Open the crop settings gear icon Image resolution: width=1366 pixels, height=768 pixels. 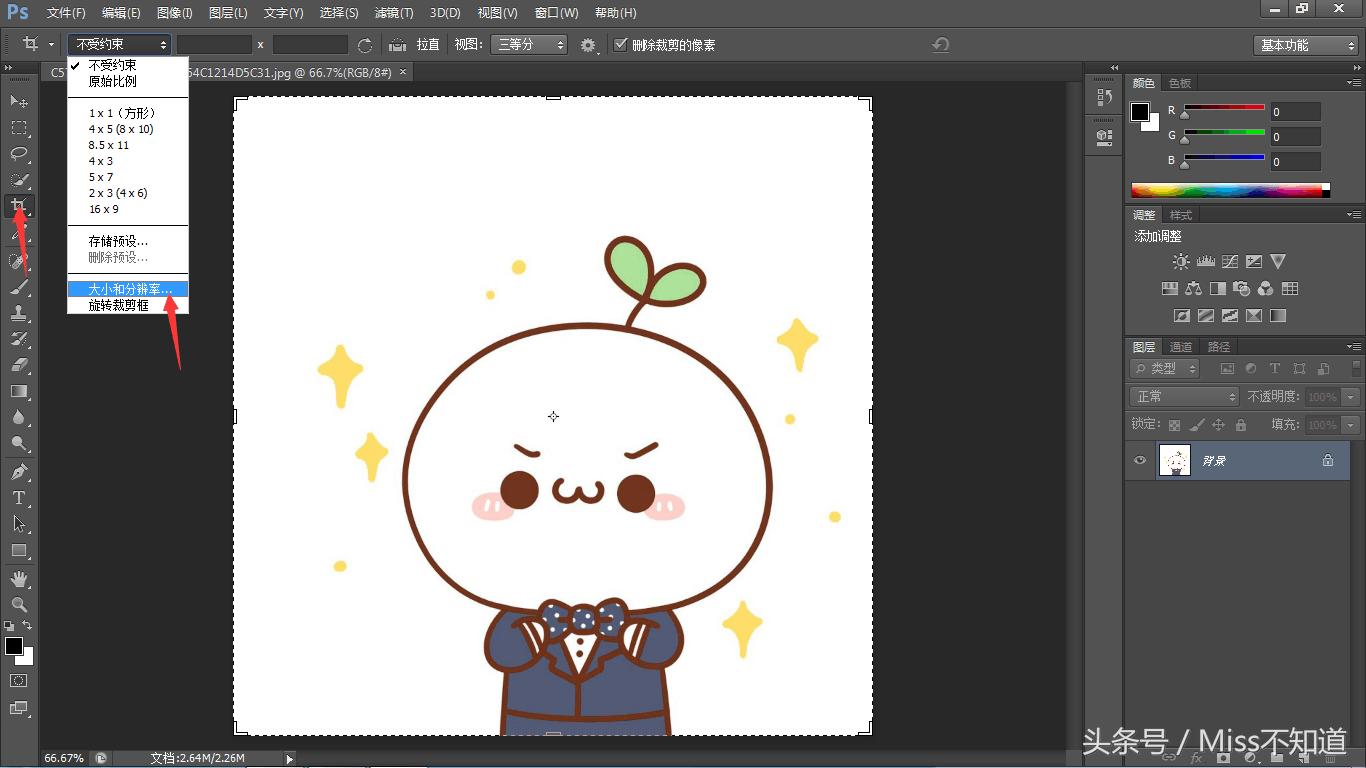point(588,45)
